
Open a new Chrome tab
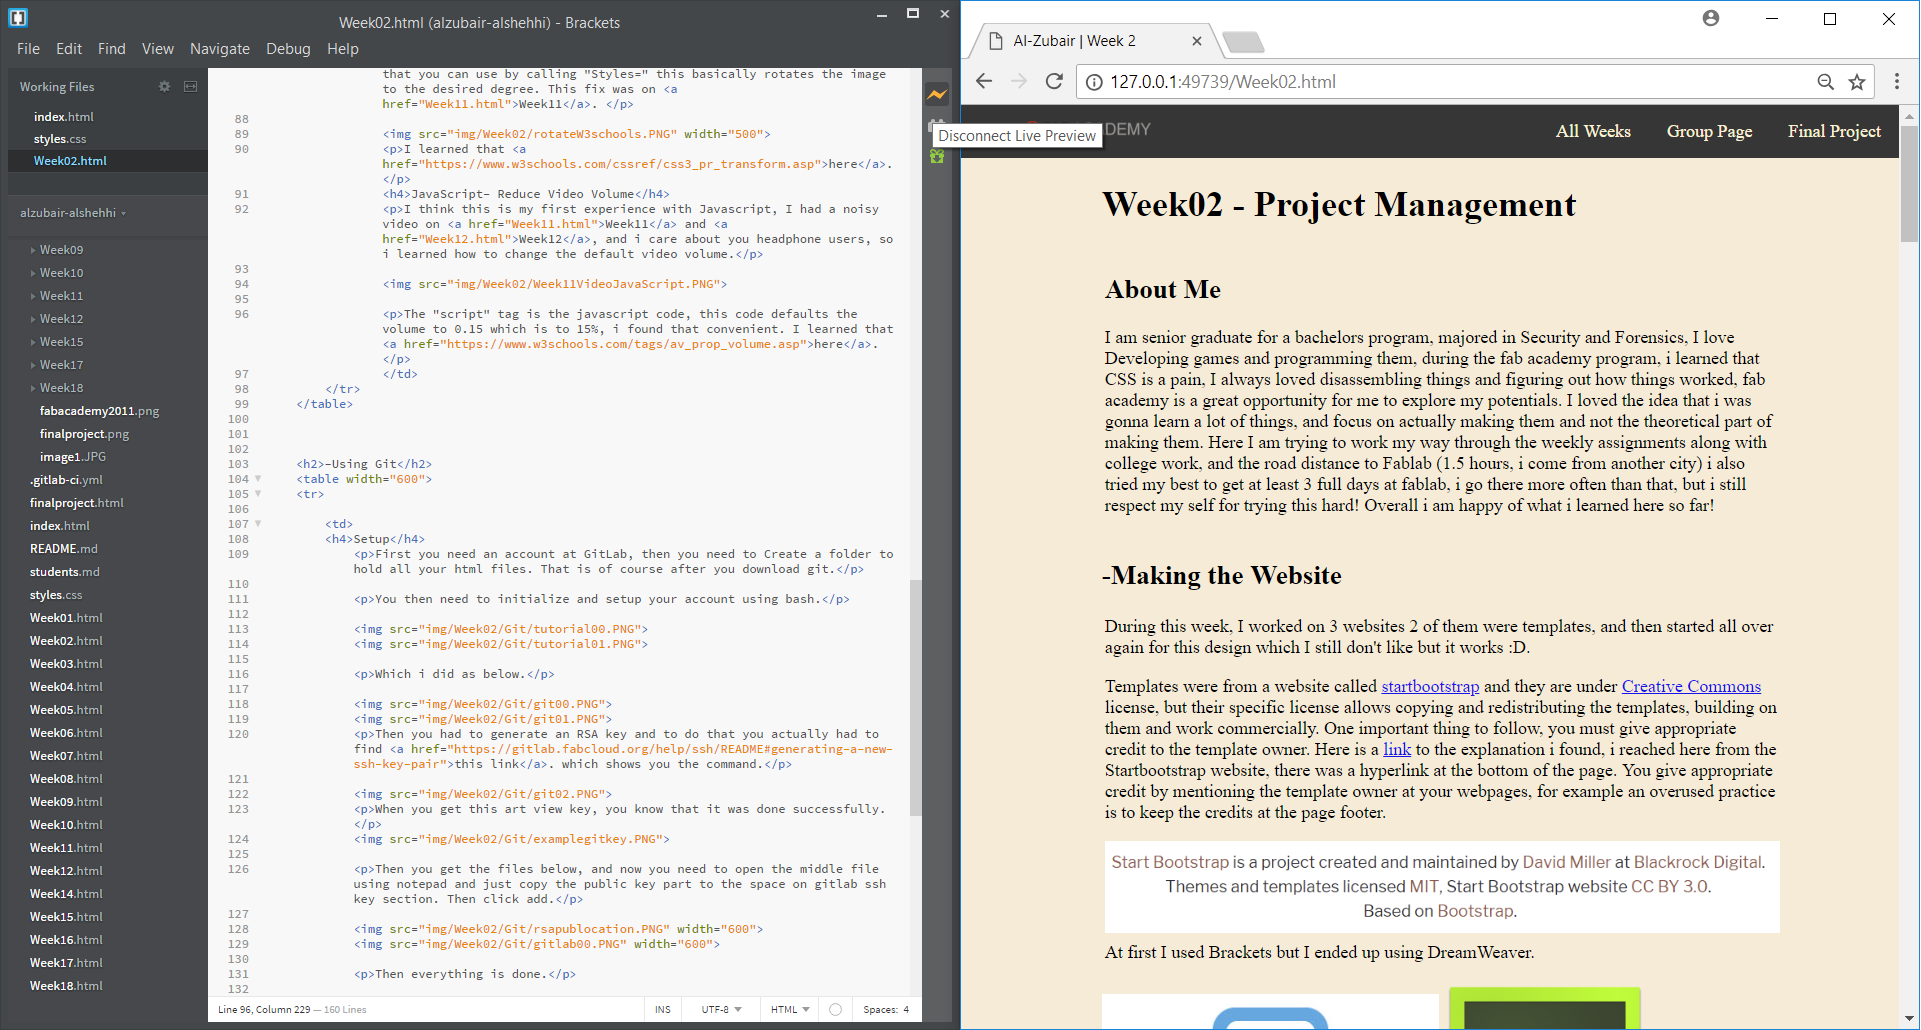1243,42
